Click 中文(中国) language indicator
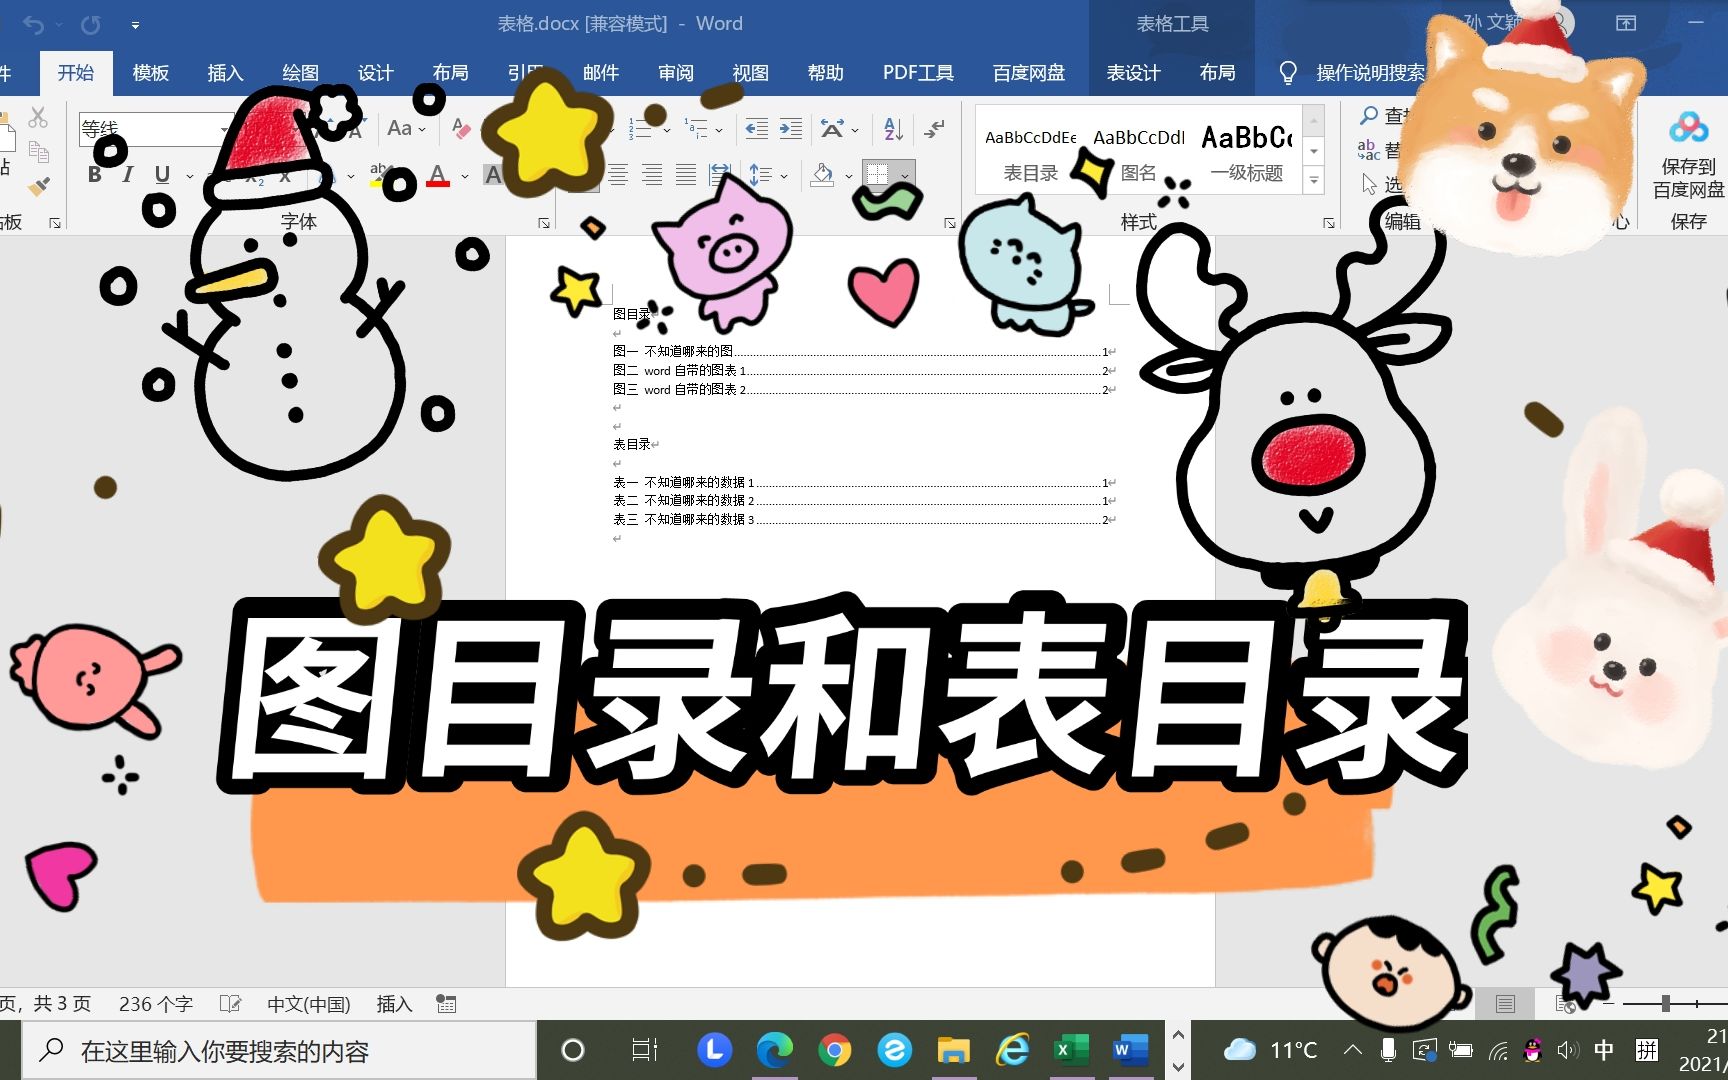Viewport: 1728px width, 1080px height. (309, 1004)
